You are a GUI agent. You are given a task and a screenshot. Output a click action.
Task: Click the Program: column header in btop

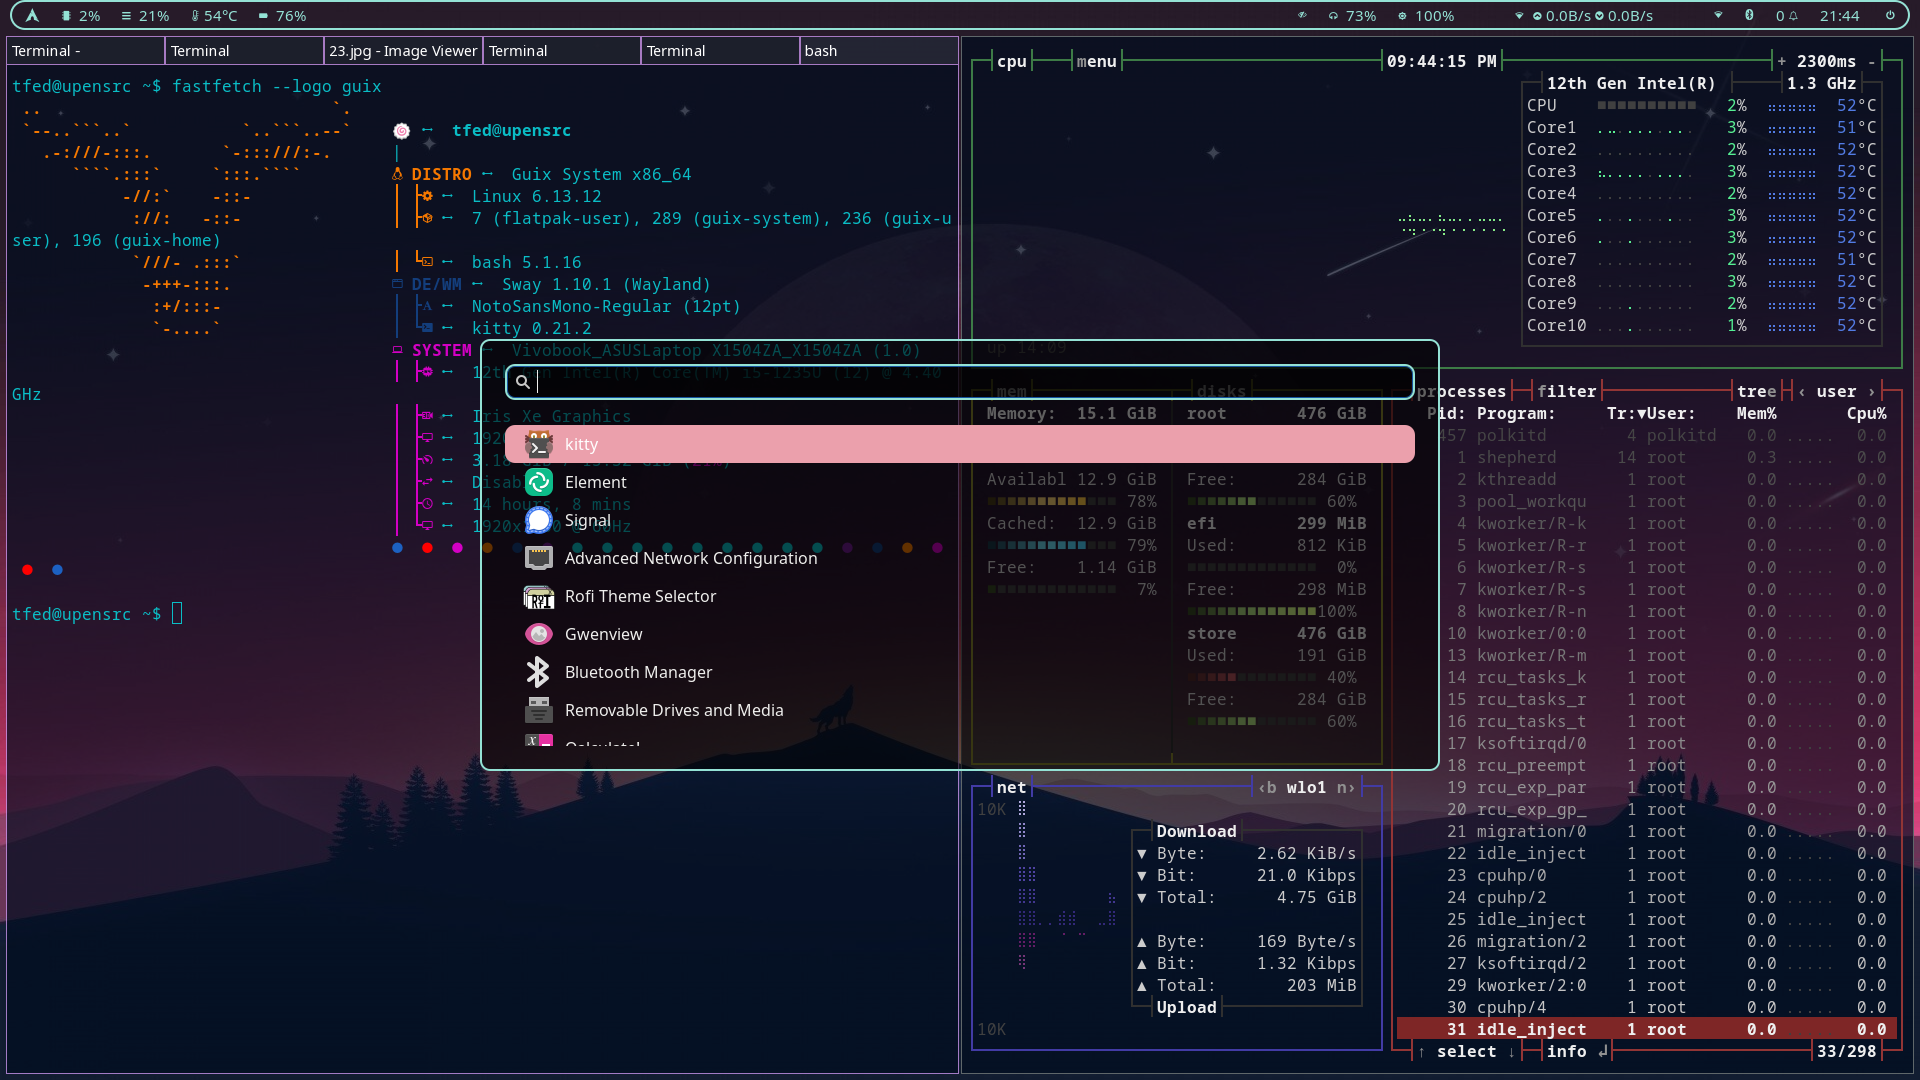1516,413
